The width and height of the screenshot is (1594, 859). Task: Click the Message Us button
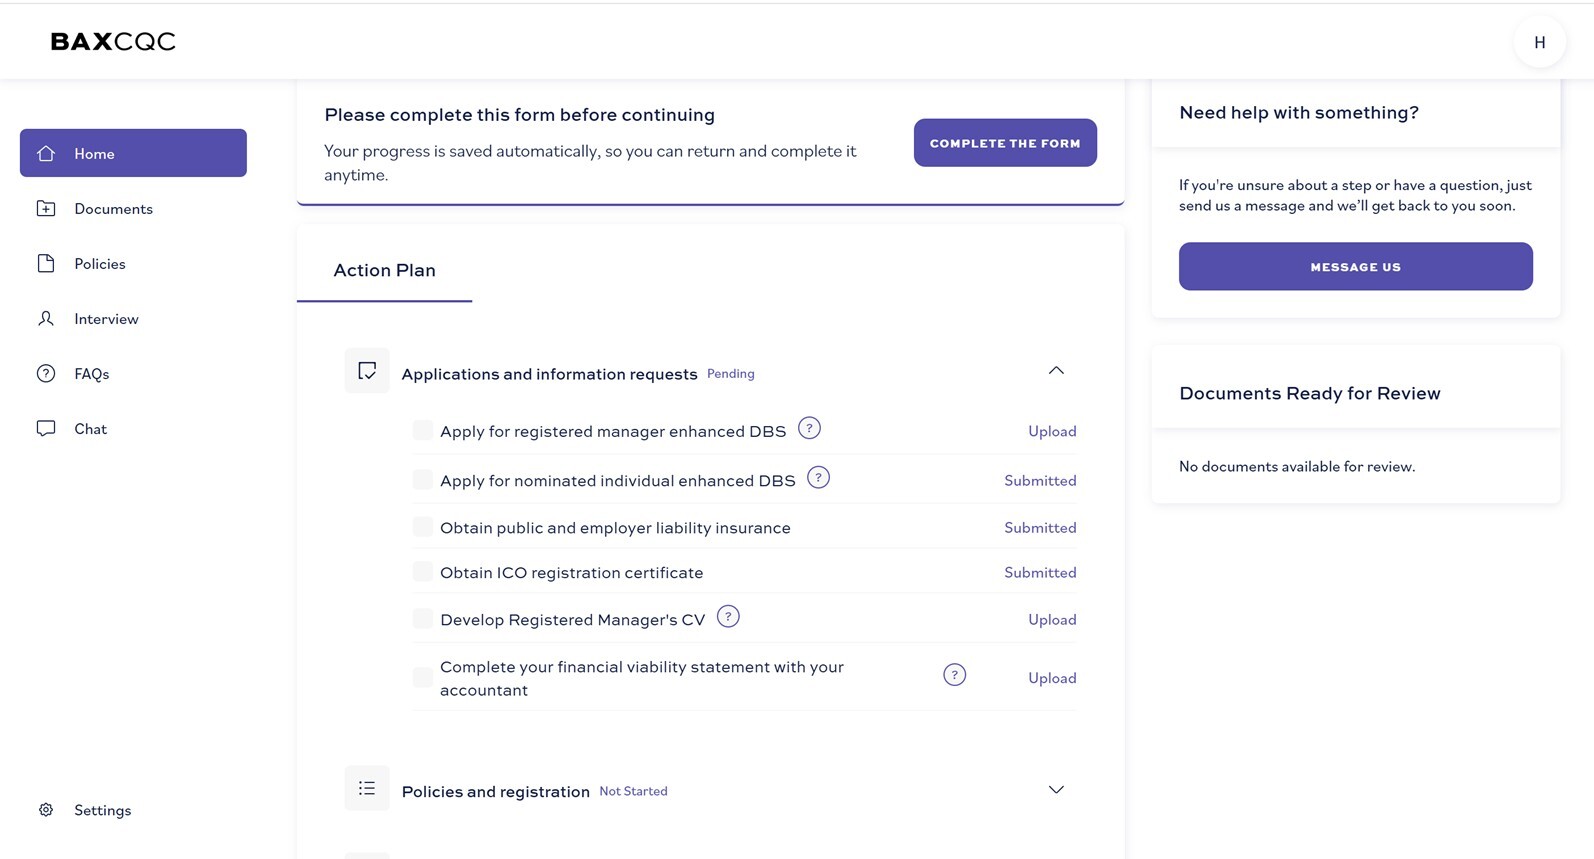tap(1355, 267)
